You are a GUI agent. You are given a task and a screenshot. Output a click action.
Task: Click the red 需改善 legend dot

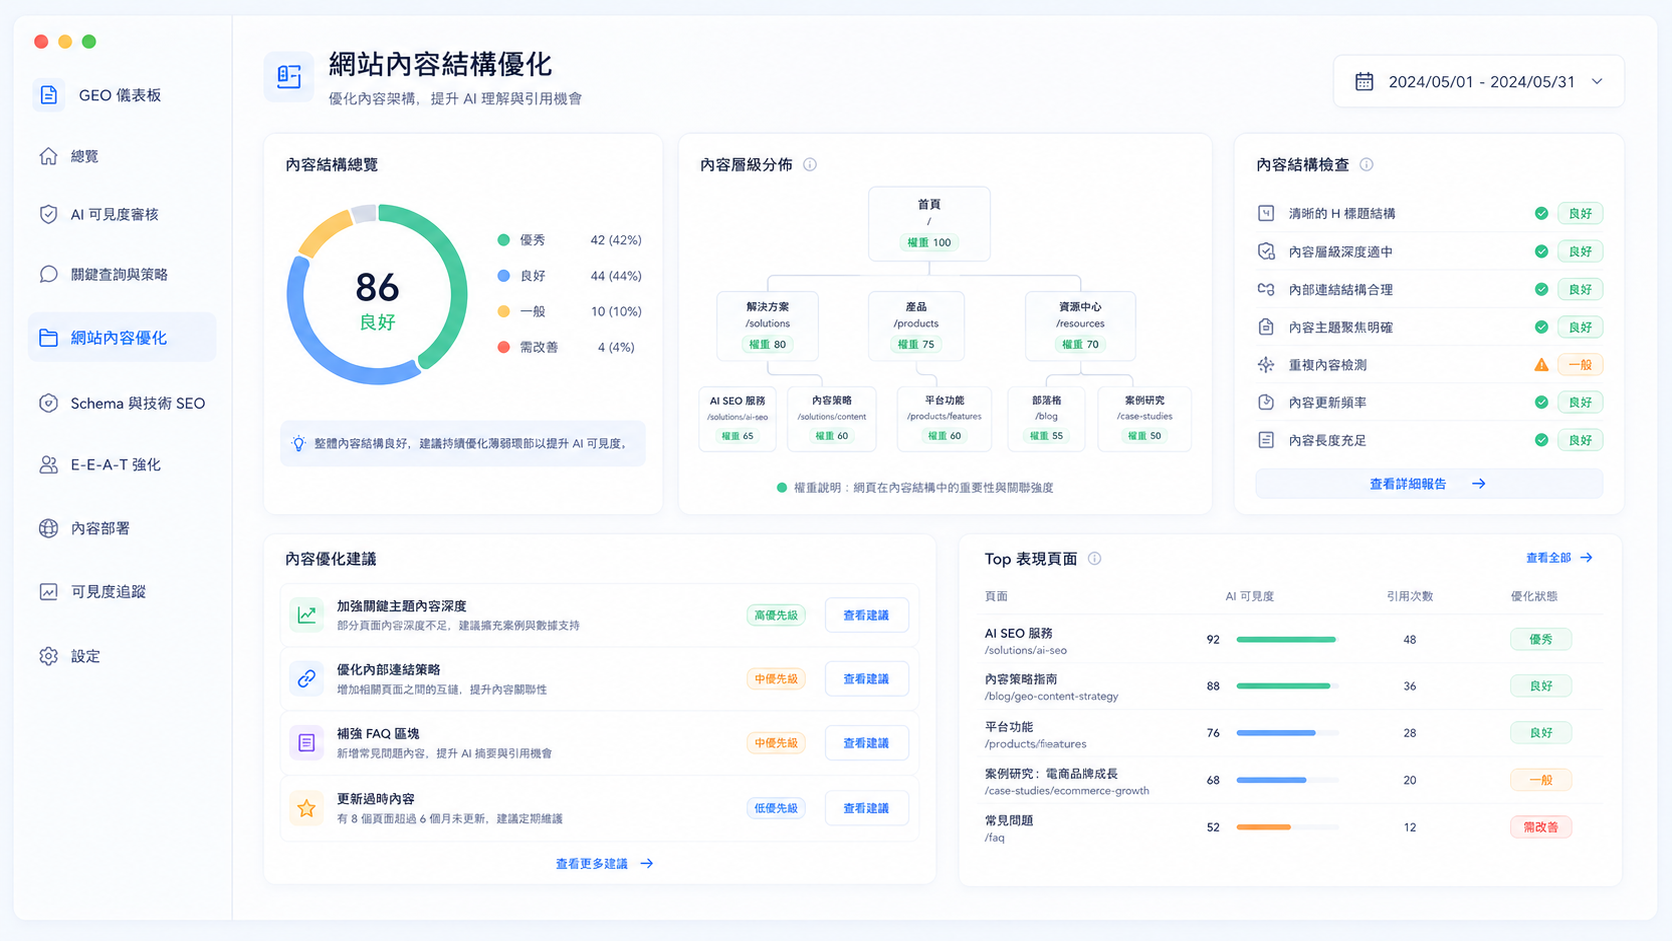504,347
